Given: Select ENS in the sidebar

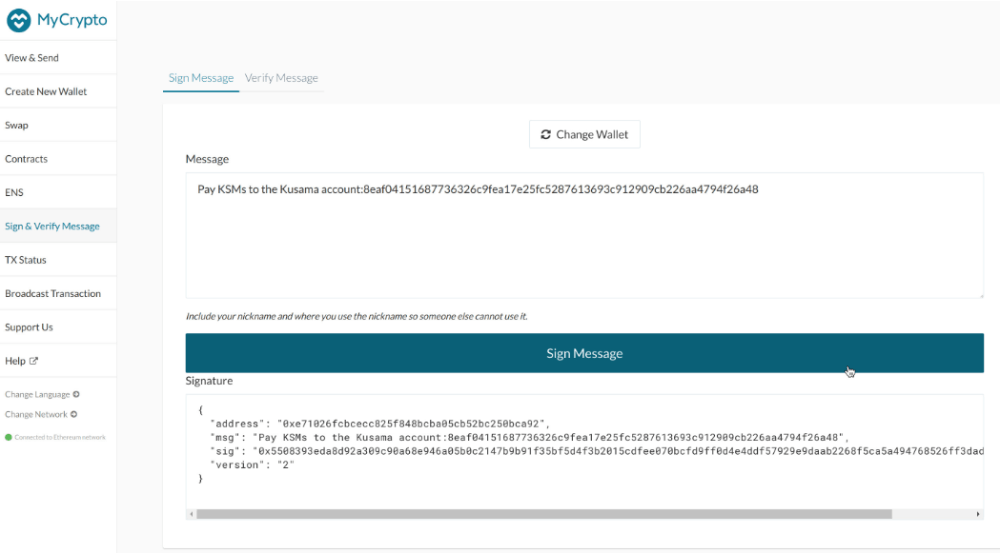Looking at the screenshot, I should coord(58,192).
